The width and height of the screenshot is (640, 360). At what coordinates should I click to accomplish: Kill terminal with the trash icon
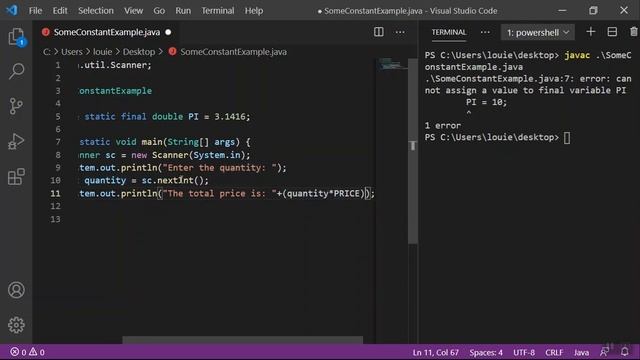[x=633, y=32]
